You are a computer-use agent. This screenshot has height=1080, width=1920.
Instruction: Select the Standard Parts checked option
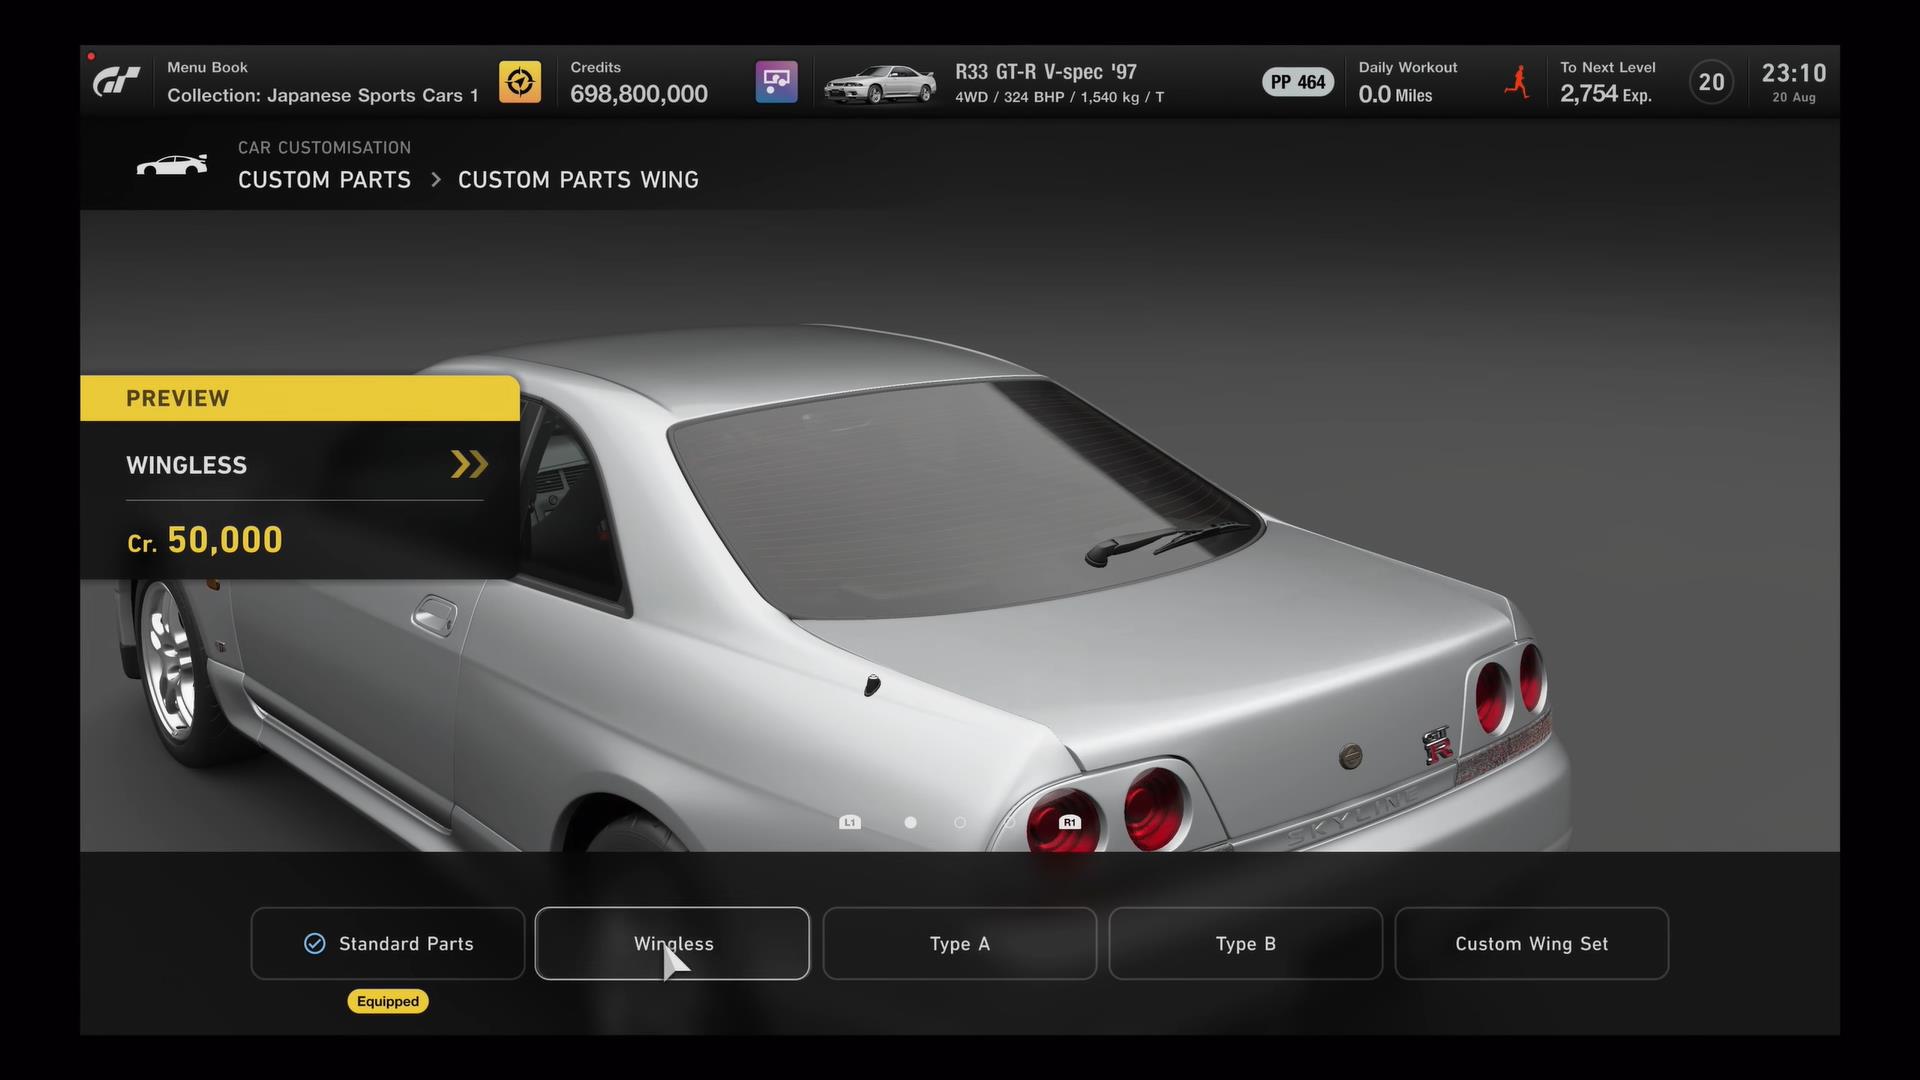click(x=388, y=943)
